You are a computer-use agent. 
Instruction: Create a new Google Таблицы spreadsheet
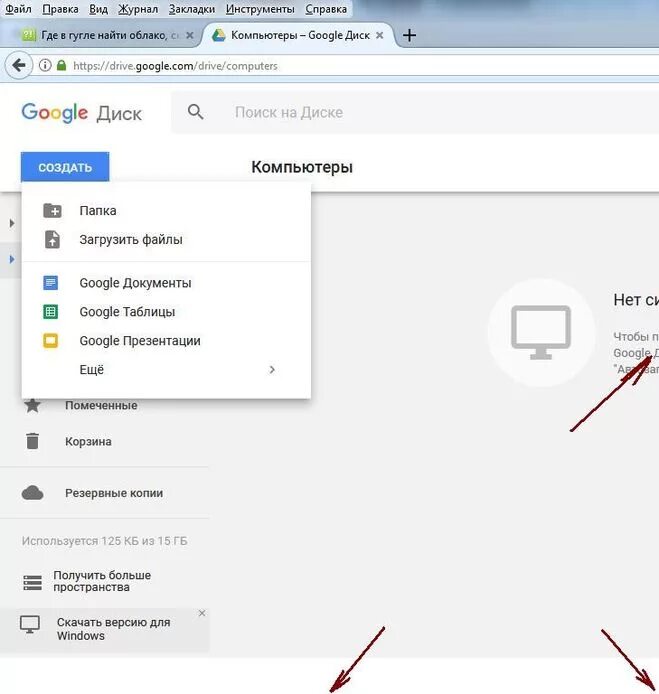pos(166,312)
